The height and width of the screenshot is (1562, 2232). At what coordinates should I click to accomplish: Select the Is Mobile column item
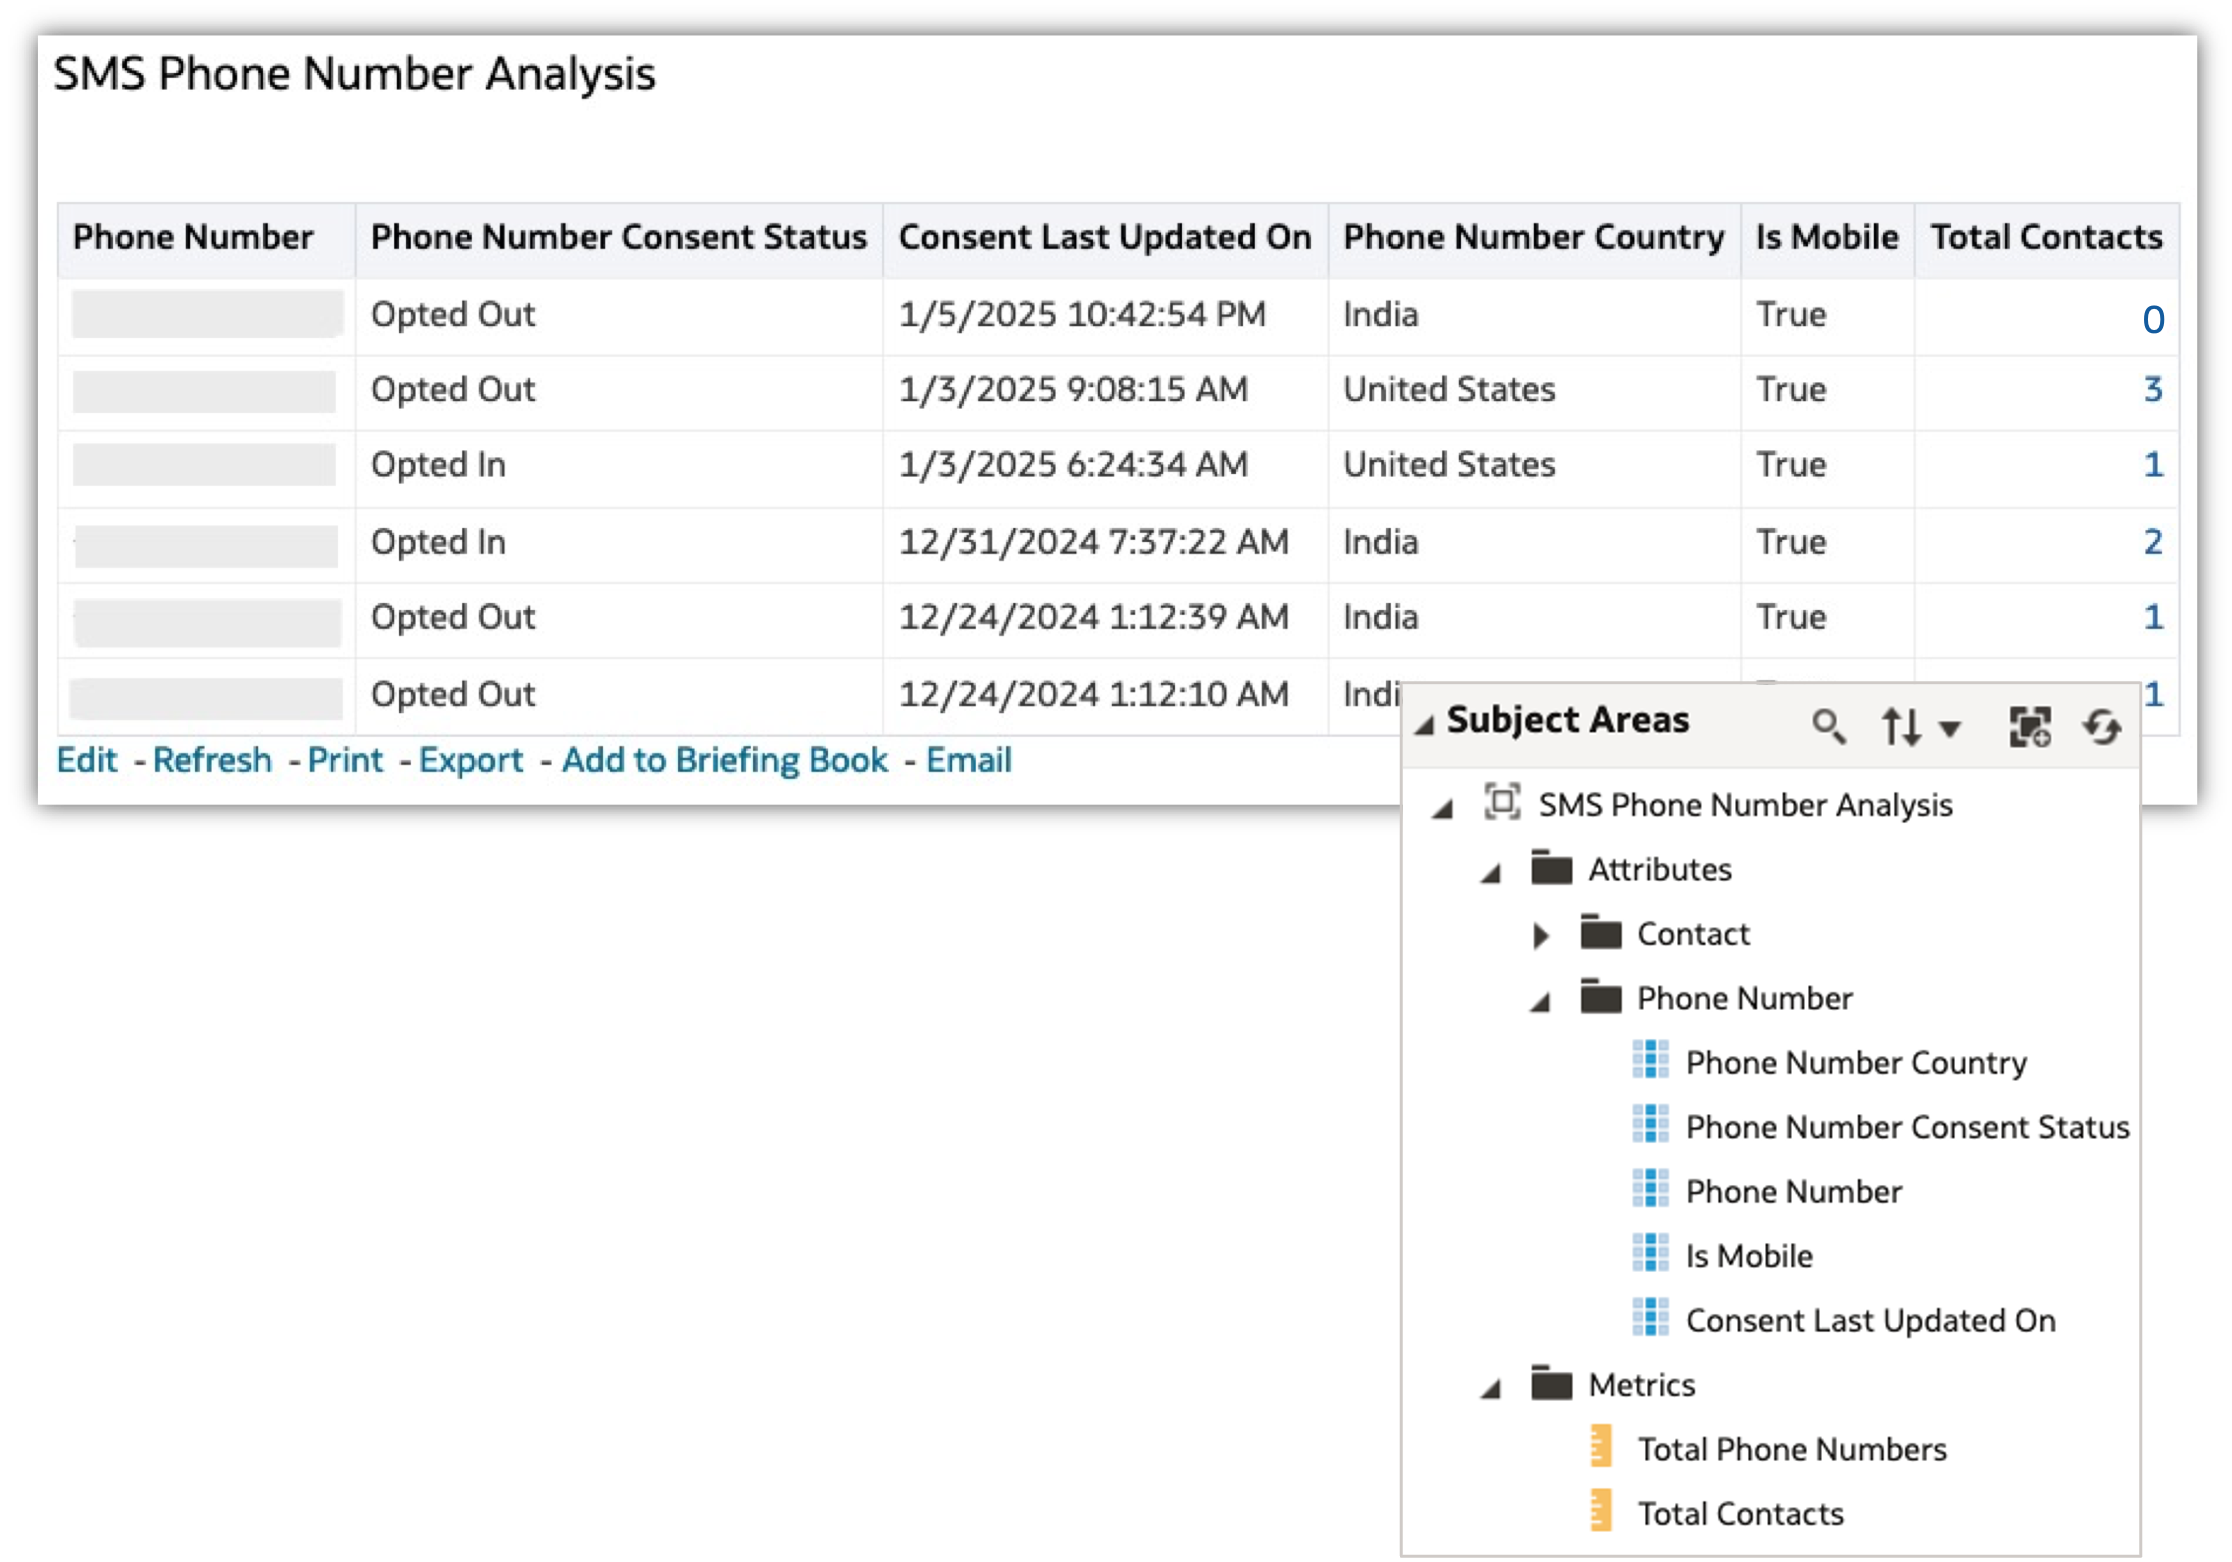pyautogui.click(x=1748, y=1256)
